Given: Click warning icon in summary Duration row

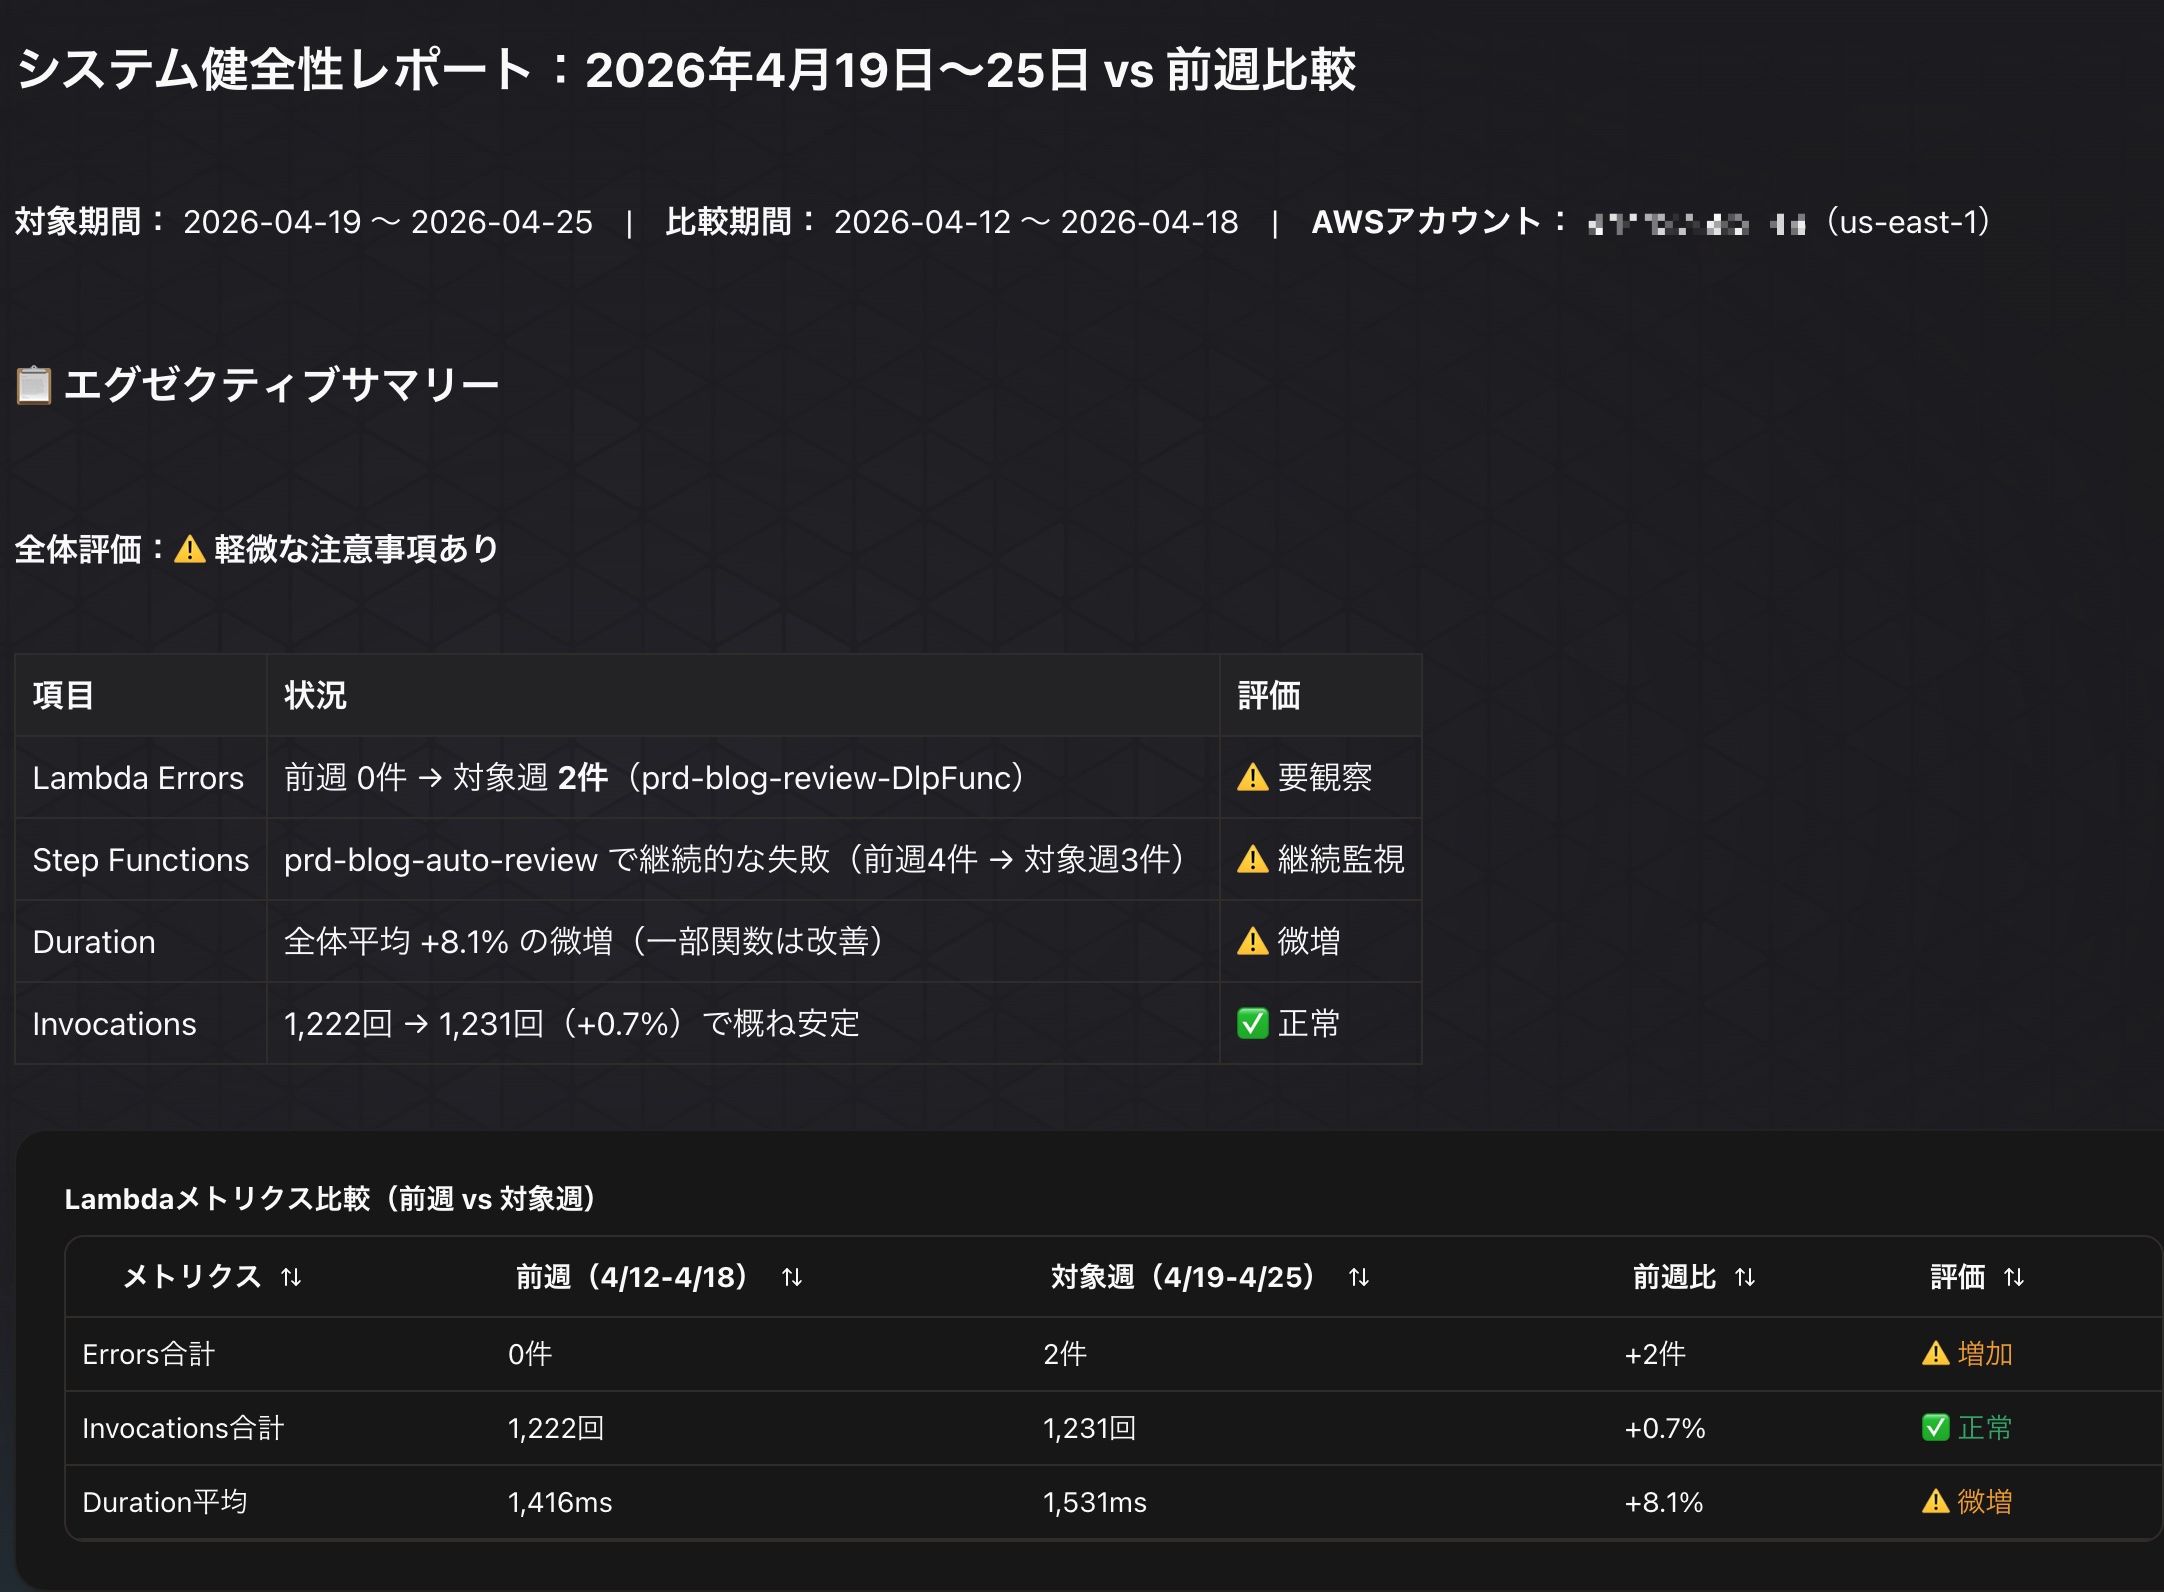Looking at the screenshot, I should point(1253,941).
